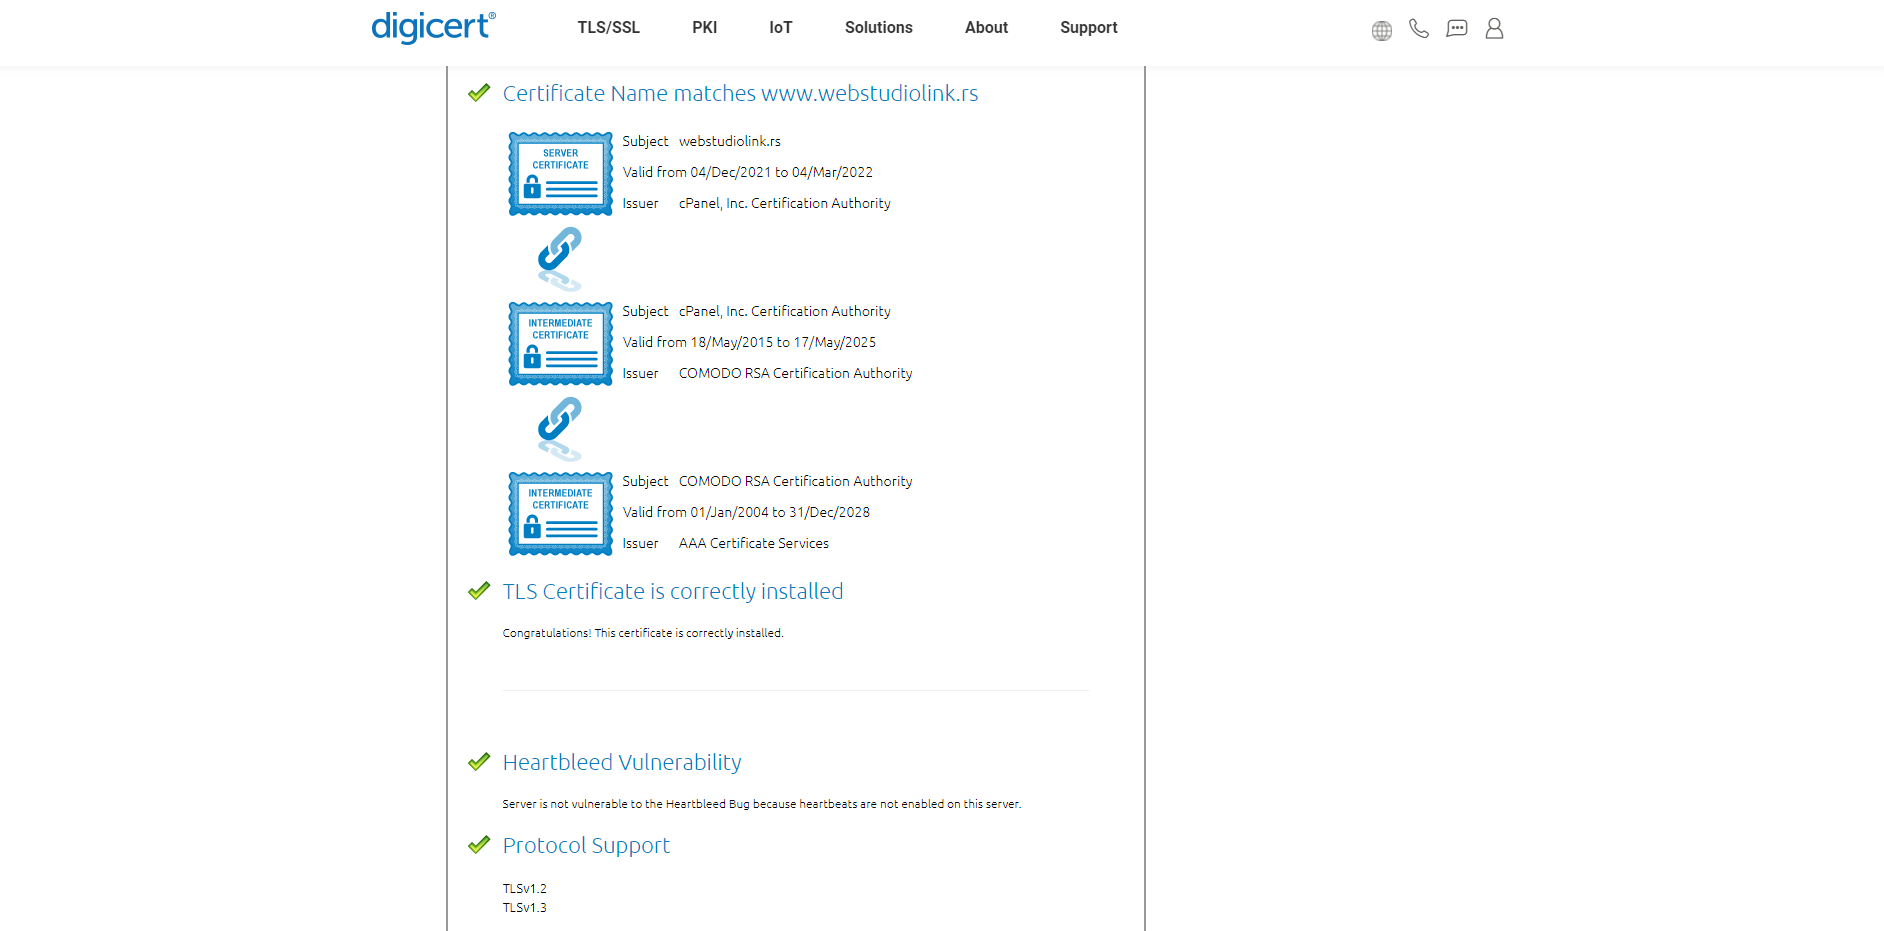
Task: Click green checkmark beside Protocol Support
Action: [x=479, y=845]
